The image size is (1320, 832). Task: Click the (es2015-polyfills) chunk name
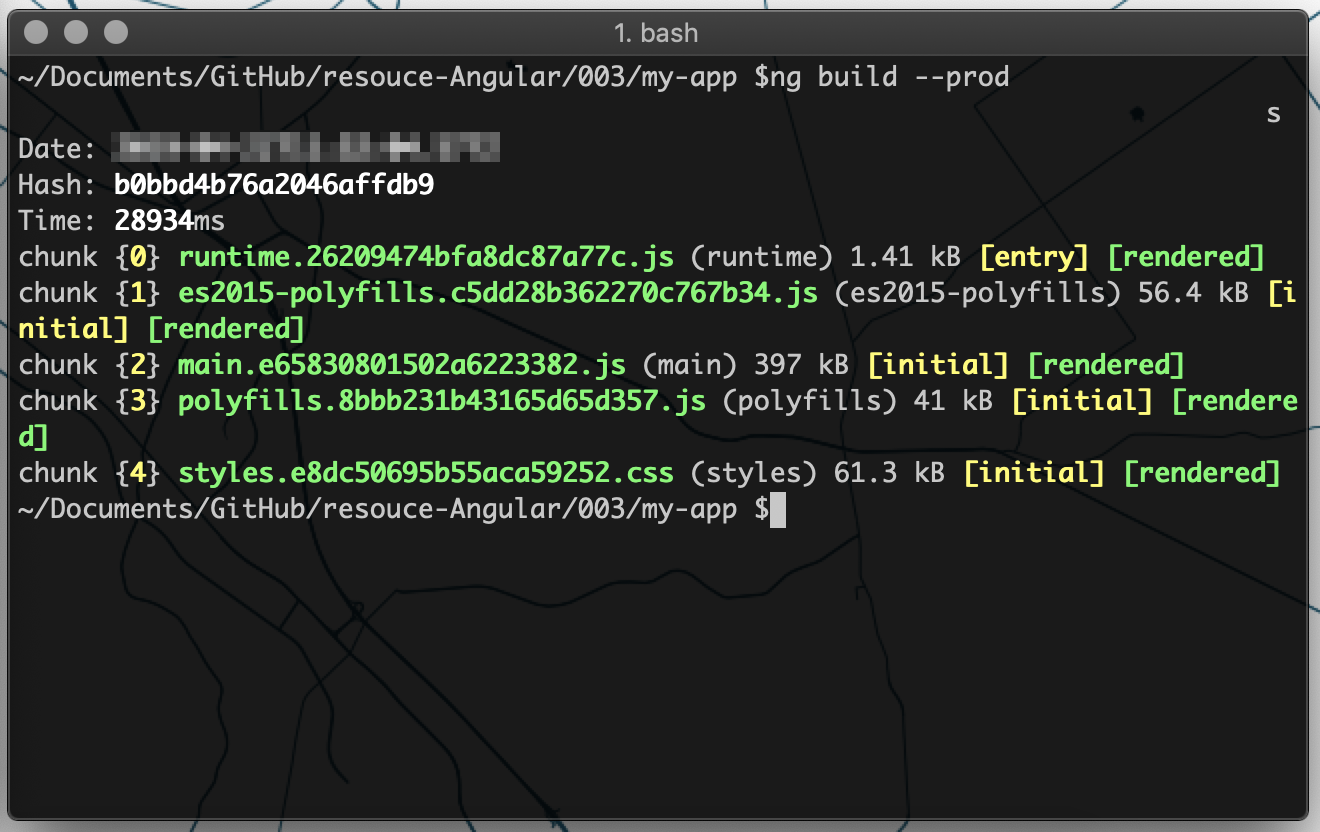pos(978,293)
